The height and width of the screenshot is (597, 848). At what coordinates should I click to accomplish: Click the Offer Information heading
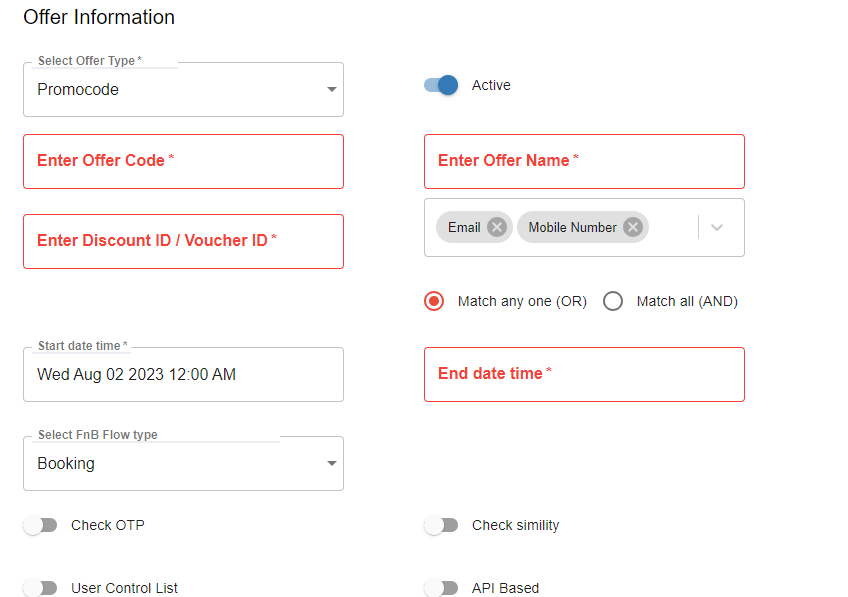99,17
